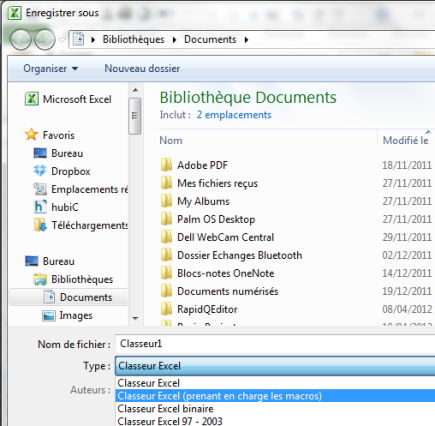Click the Adobe PDF folder icon

(x=166, y=165)
